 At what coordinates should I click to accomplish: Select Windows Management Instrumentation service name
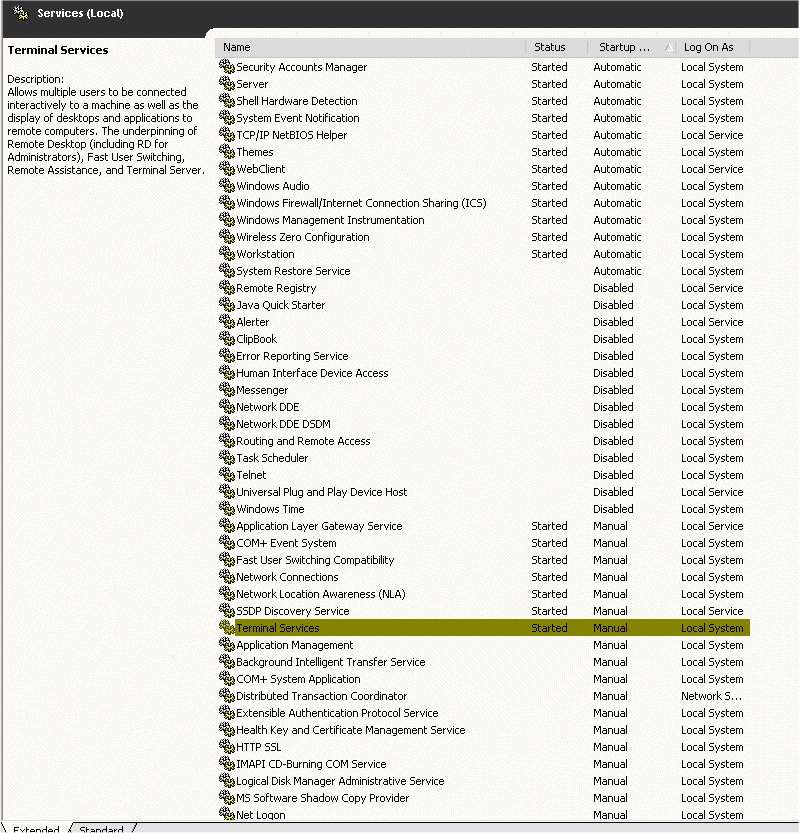coord(330,220)
